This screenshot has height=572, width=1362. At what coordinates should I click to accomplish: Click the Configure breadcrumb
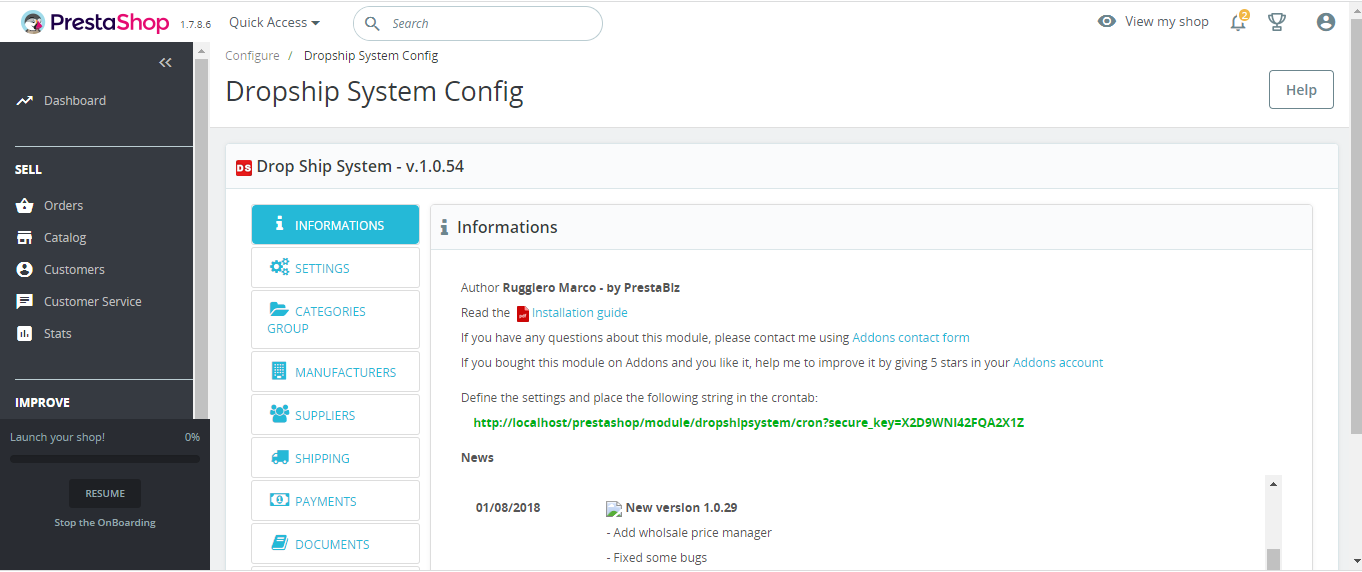coord(252,56)
